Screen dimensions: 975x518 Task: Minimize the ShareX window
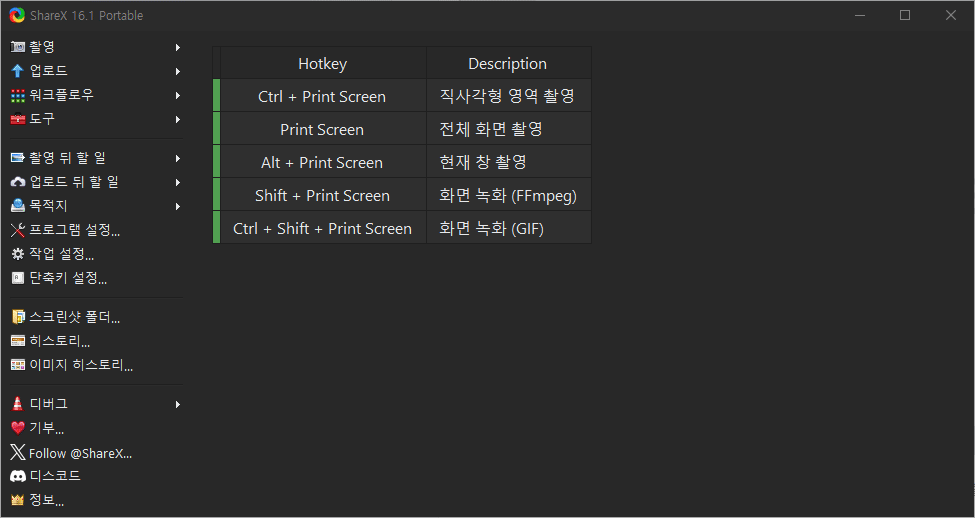point(860,15)
